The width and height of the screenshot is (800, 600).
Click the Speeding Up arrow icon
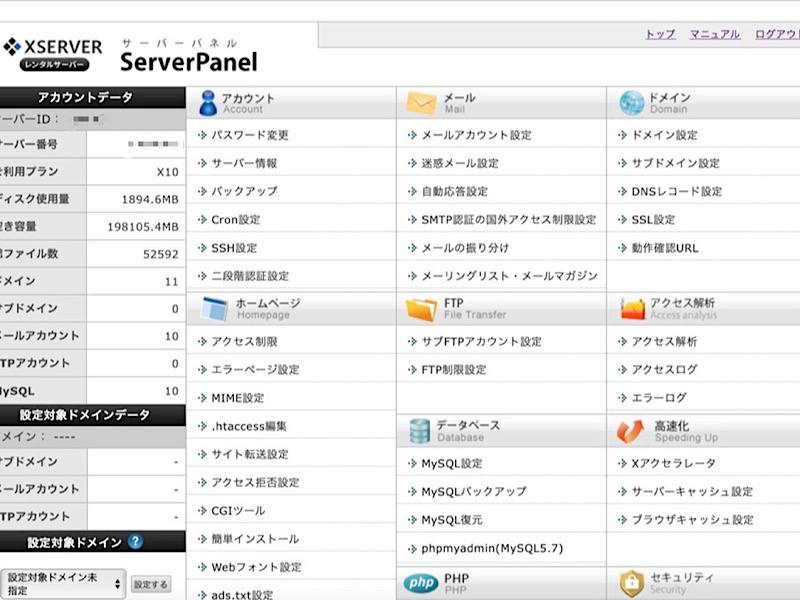[631, 431]
